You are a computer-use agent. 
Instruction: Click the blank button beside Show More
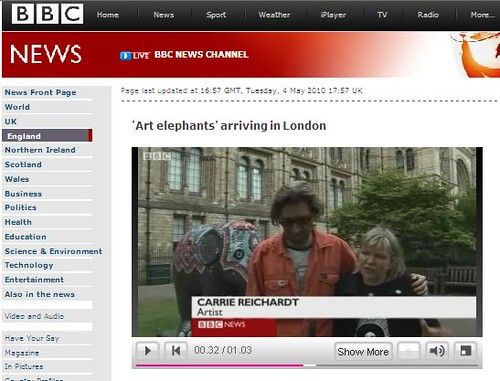[409, 352]
